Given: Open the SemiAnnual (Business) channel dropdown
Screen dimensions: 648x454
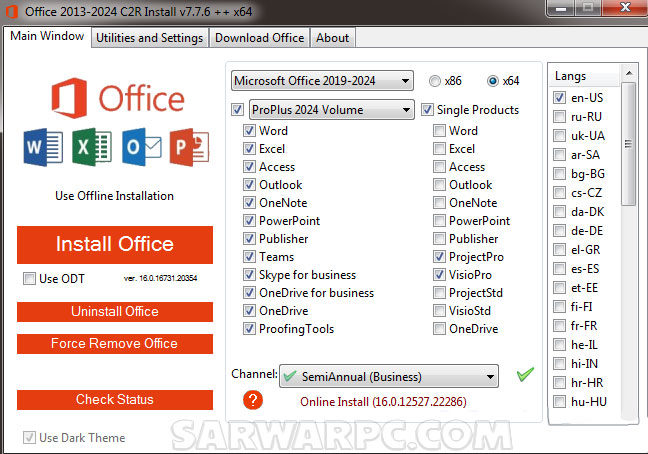Looking at the screenshot, I should (389, 376).
